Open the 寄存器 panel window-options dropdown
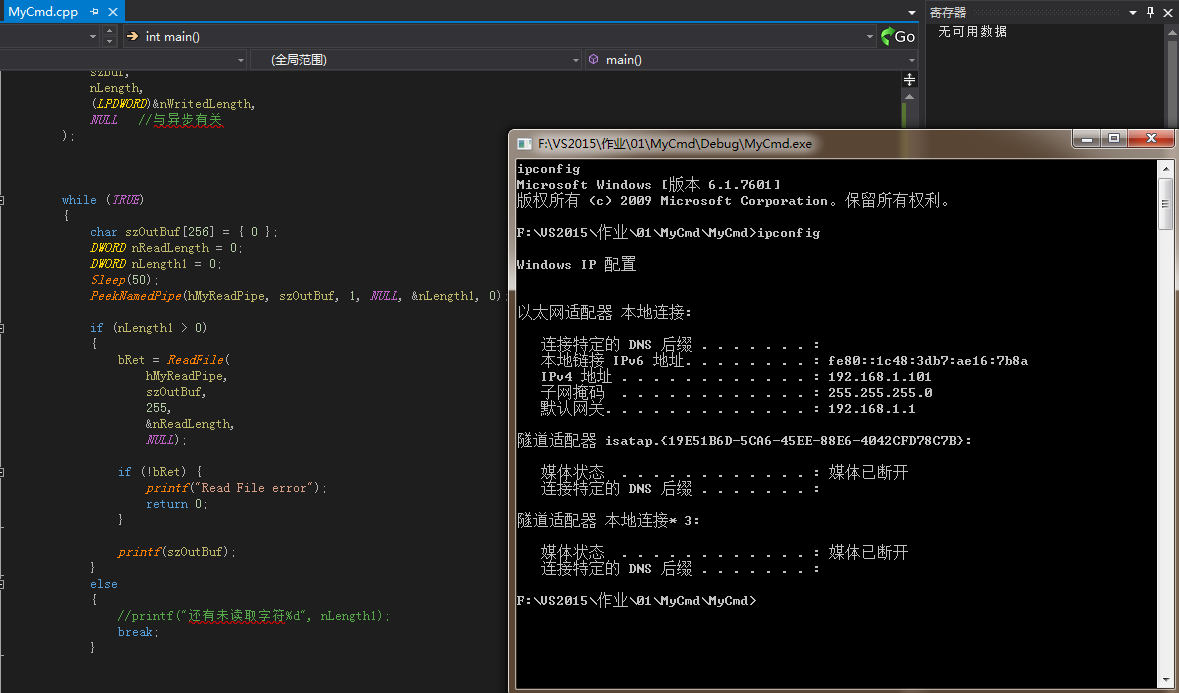This screenshot has width=1179, height=693. (1132, 12)
